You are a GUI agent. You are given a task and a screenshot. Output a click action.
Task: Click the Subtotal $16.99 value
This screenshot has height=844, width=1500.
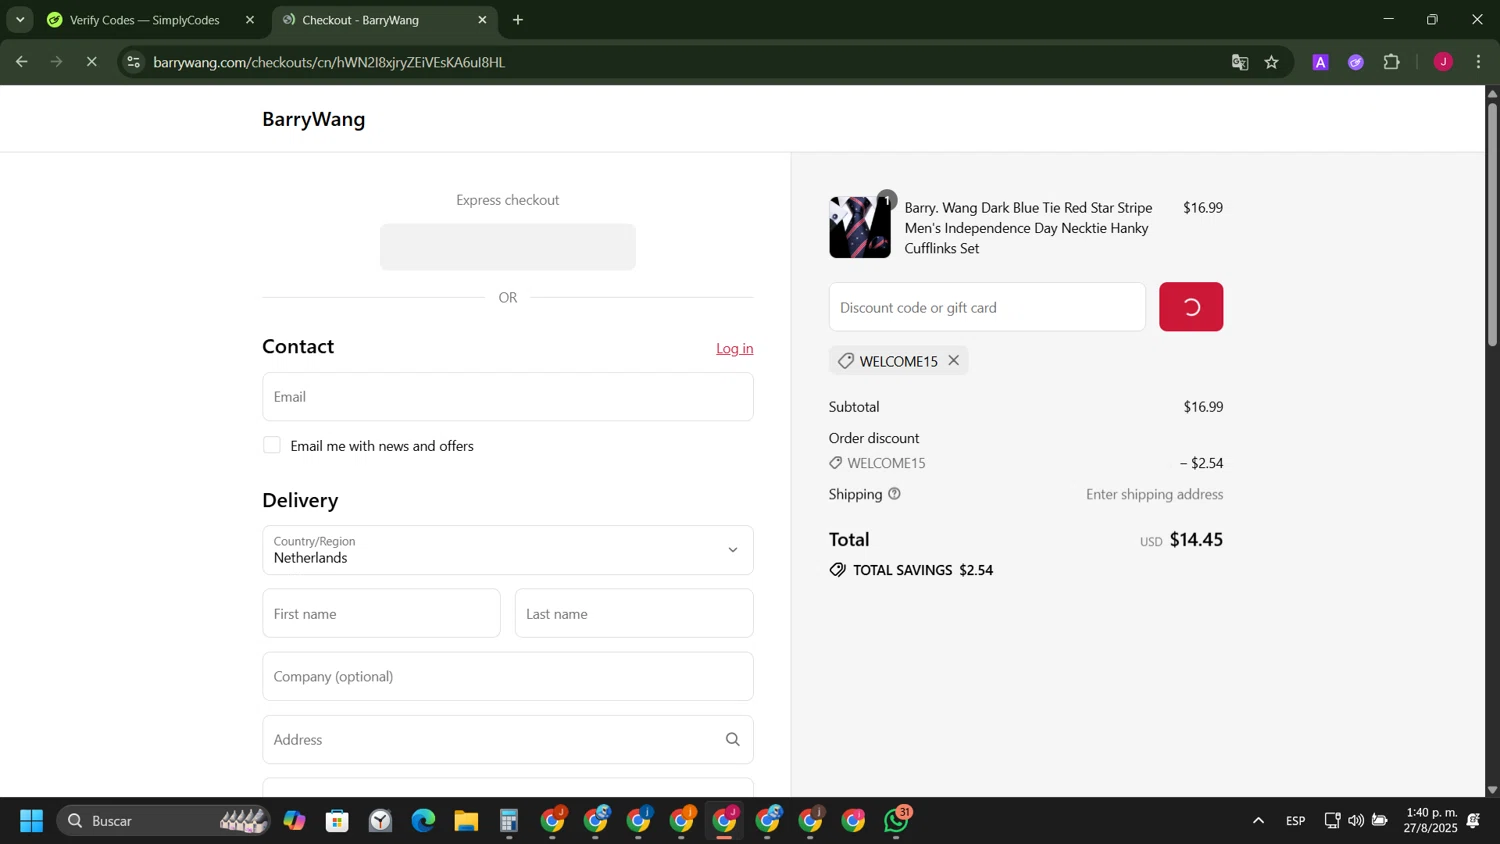click(x=1203, y=407)
